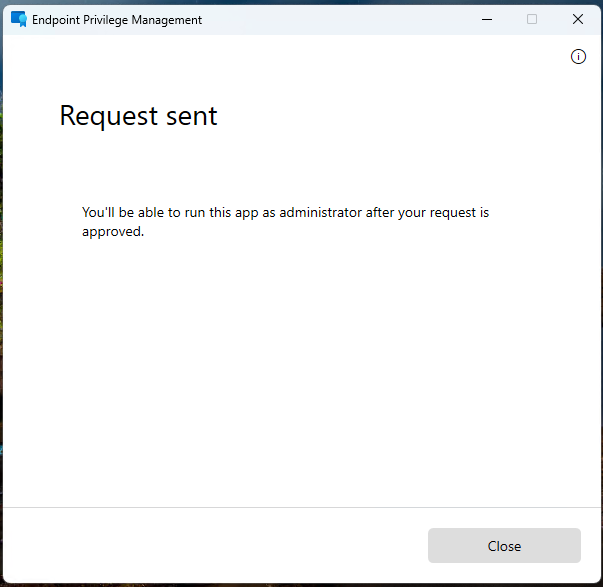
Task: Click the 'Endpoint Privilege Management' window title
Action: pos(117,20)
